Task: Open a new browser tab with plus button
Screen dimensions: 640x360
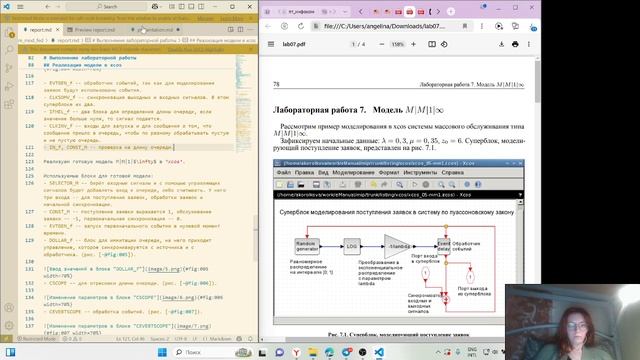Action: tap(451, 11)
